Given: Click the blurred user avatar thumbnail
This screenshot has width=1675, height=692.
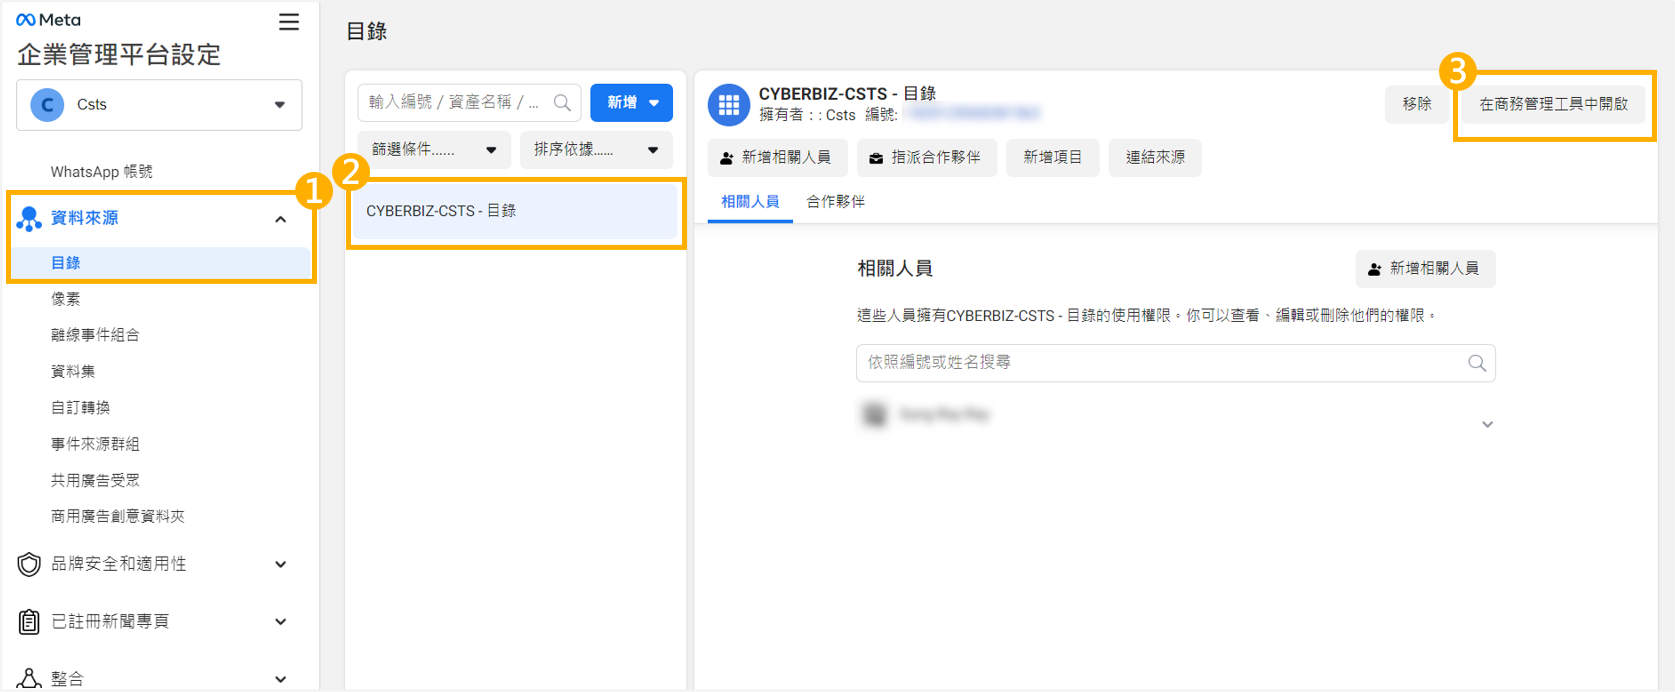Looking at the screenshot, I should click(x=875, y=414).
